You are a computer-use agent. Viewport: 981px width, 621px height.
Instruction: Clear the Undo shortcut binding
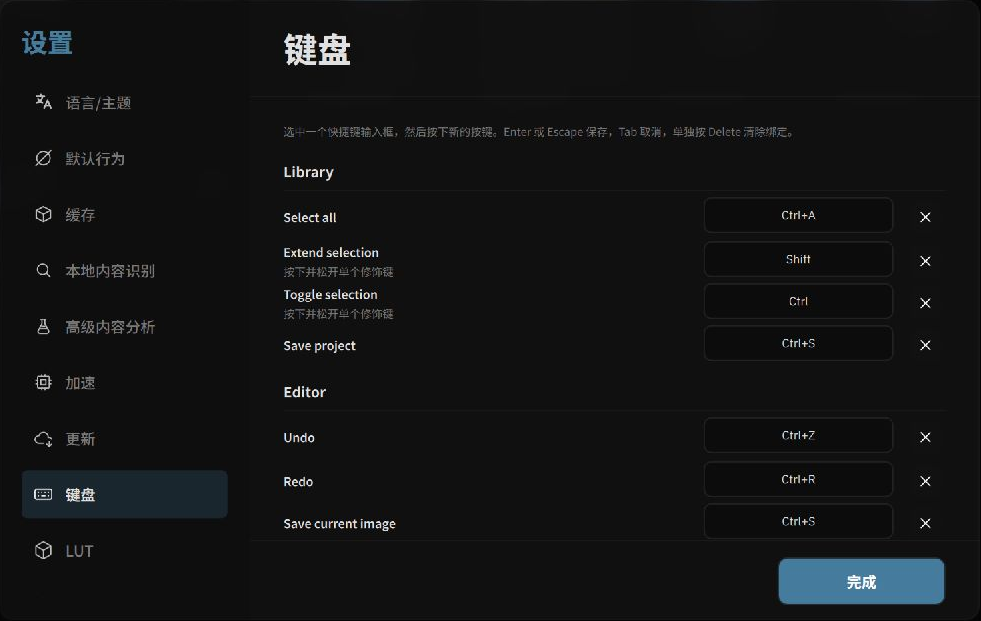tap(925, 437)
